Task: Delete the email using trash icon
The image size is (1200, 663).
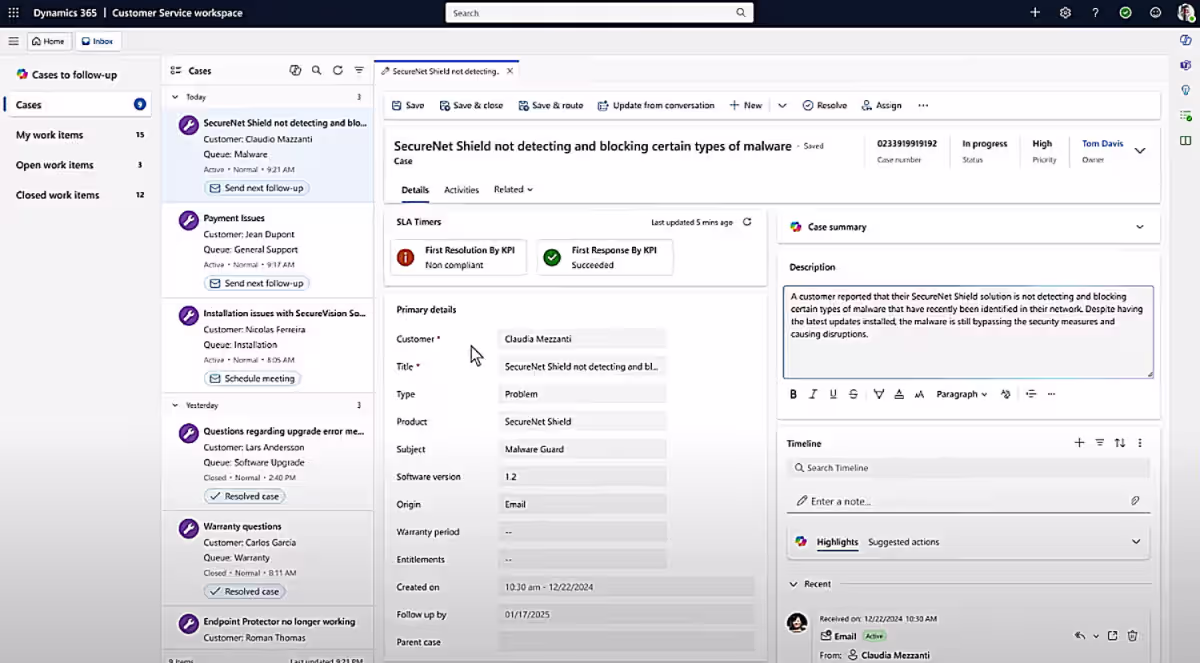Action: 1133,635
